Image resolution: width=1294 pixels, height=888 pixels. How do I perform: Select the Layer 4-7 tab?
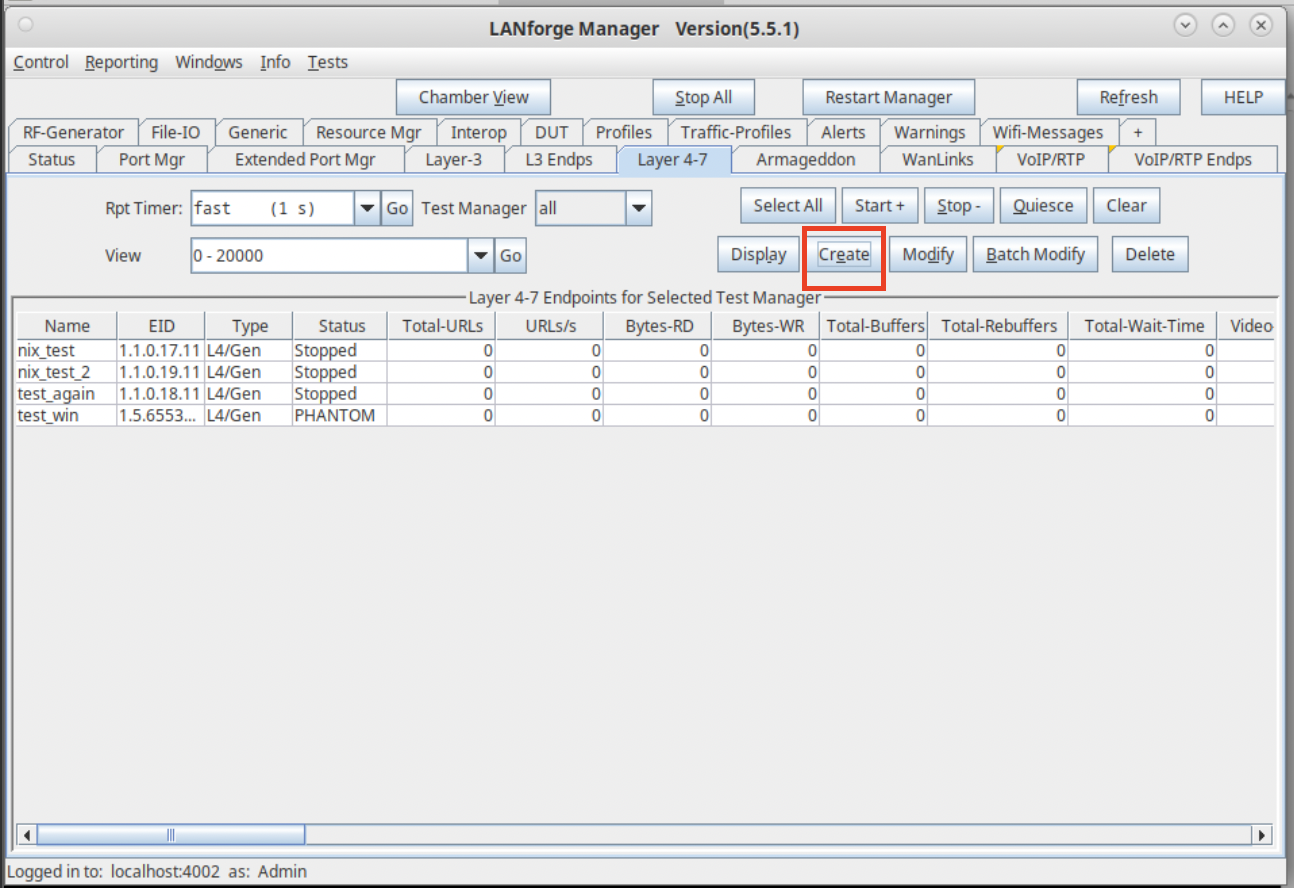[x=674, y=159]
